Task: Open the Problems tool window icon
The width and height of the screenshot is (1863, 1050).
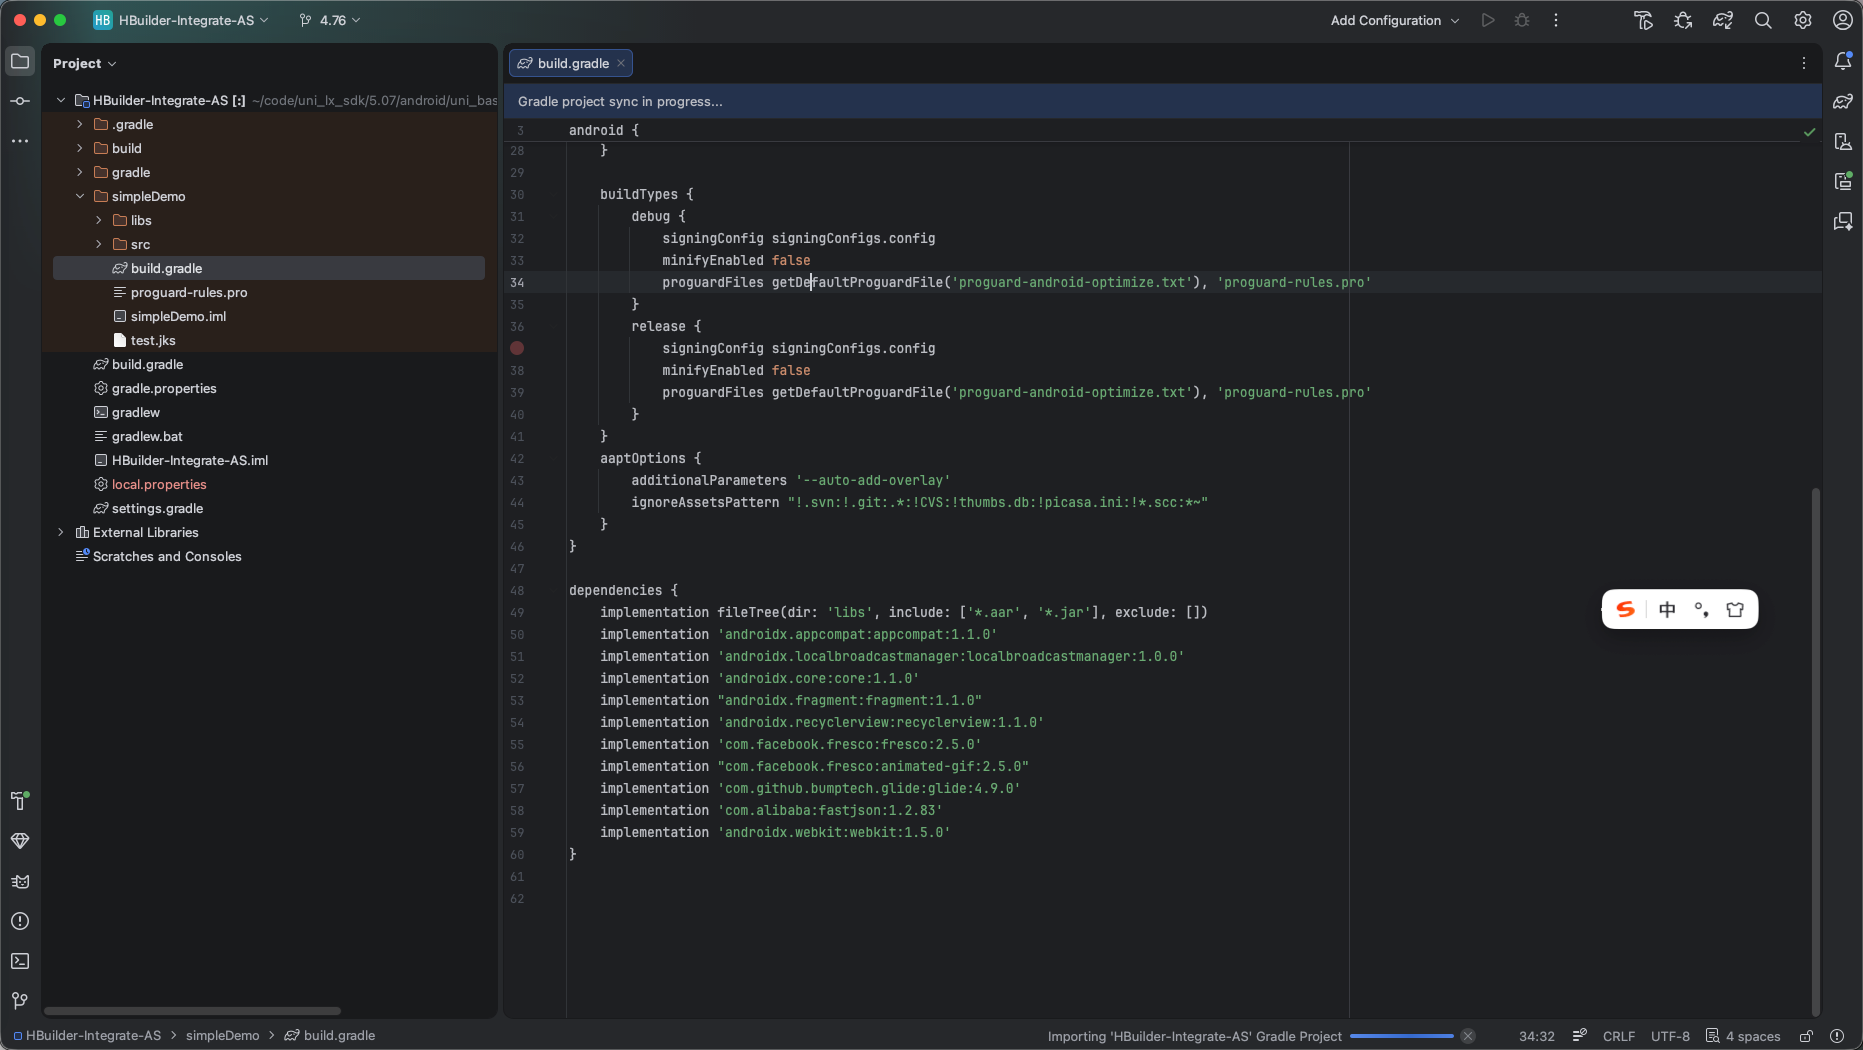Action: tap(20, 921)
